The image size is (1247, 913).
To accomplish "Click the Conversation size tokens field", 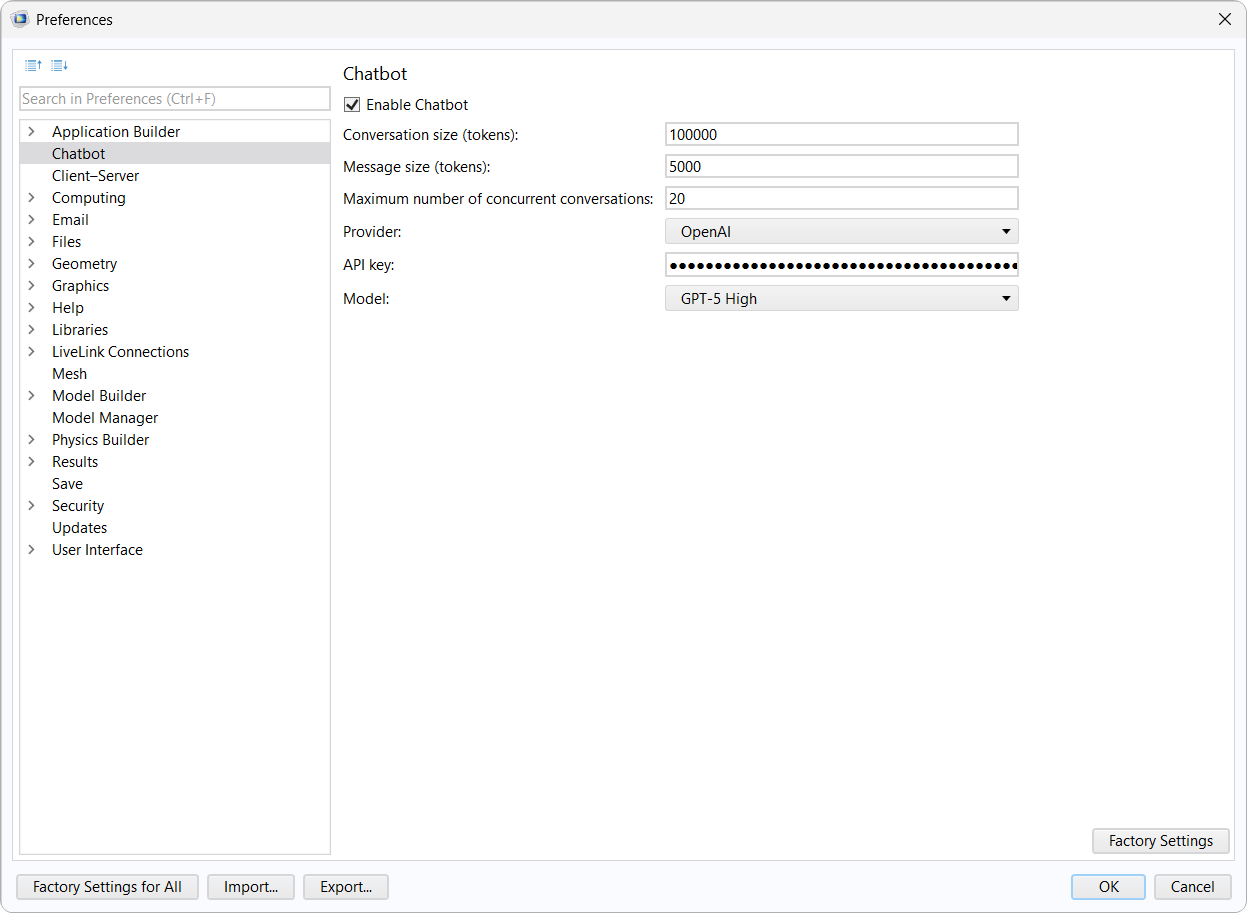I will (x=841, y=135).
